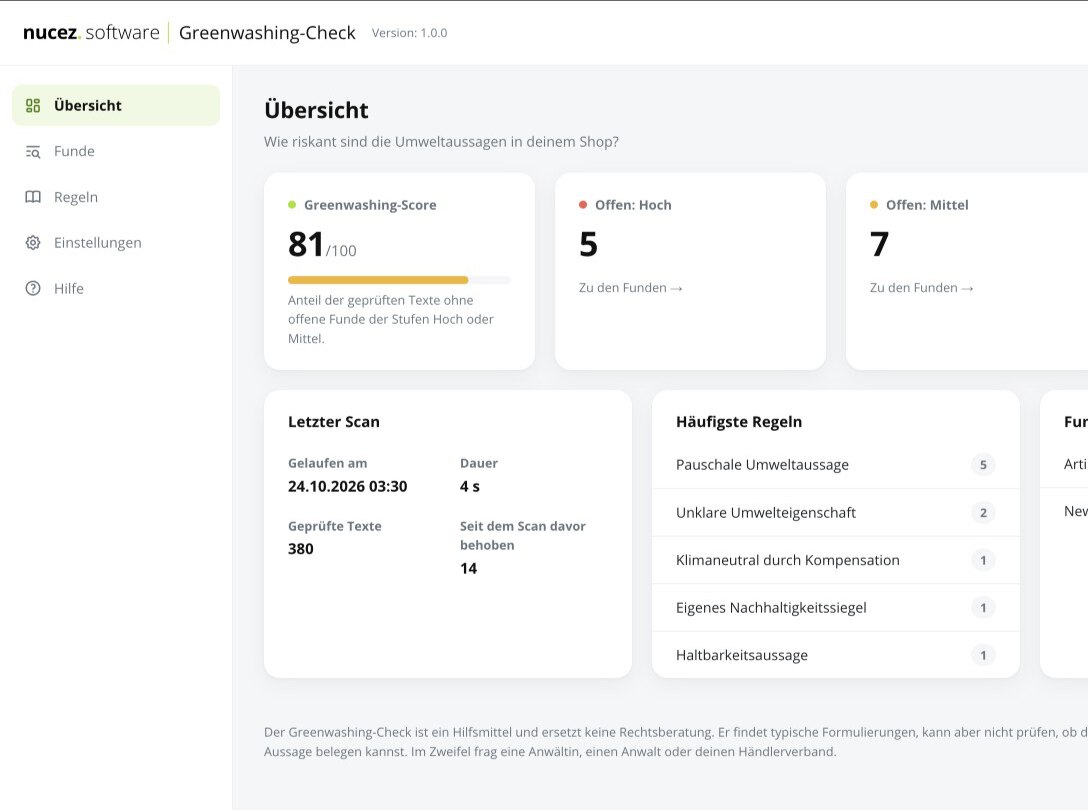Open Regeln from the sidebar

116,197
